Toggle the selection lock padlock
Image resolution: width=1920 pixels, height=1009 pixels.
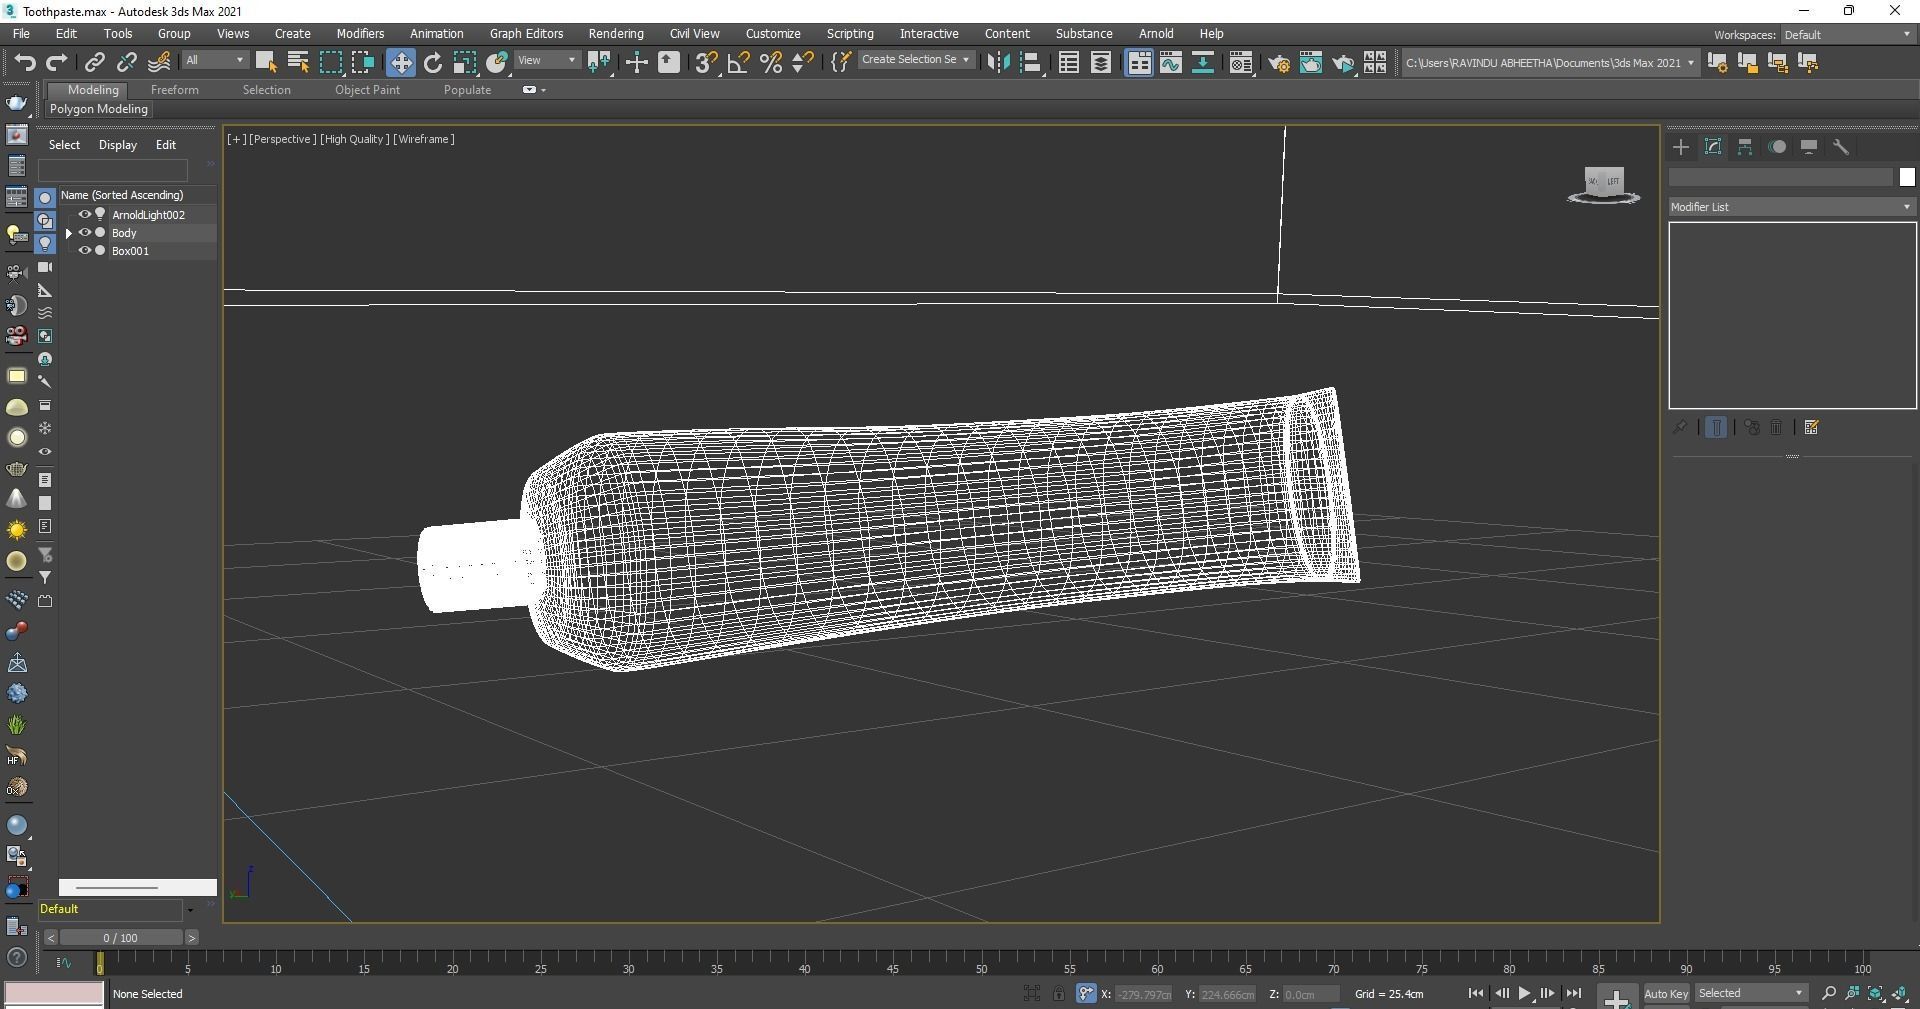[x=1058, y=993]
